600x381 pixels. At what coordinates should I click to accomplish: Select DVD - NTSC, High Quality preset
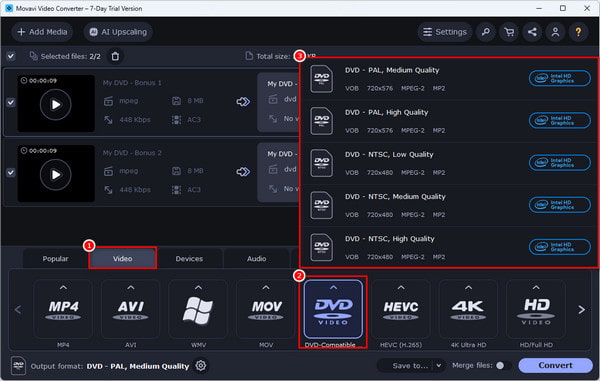(450, 247)
